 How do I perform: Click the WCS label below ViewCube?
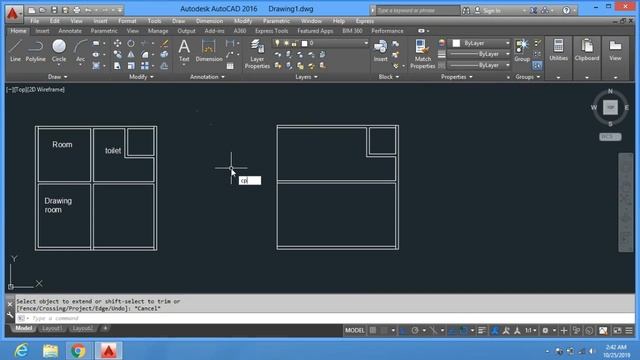click(x=610, y=137)
